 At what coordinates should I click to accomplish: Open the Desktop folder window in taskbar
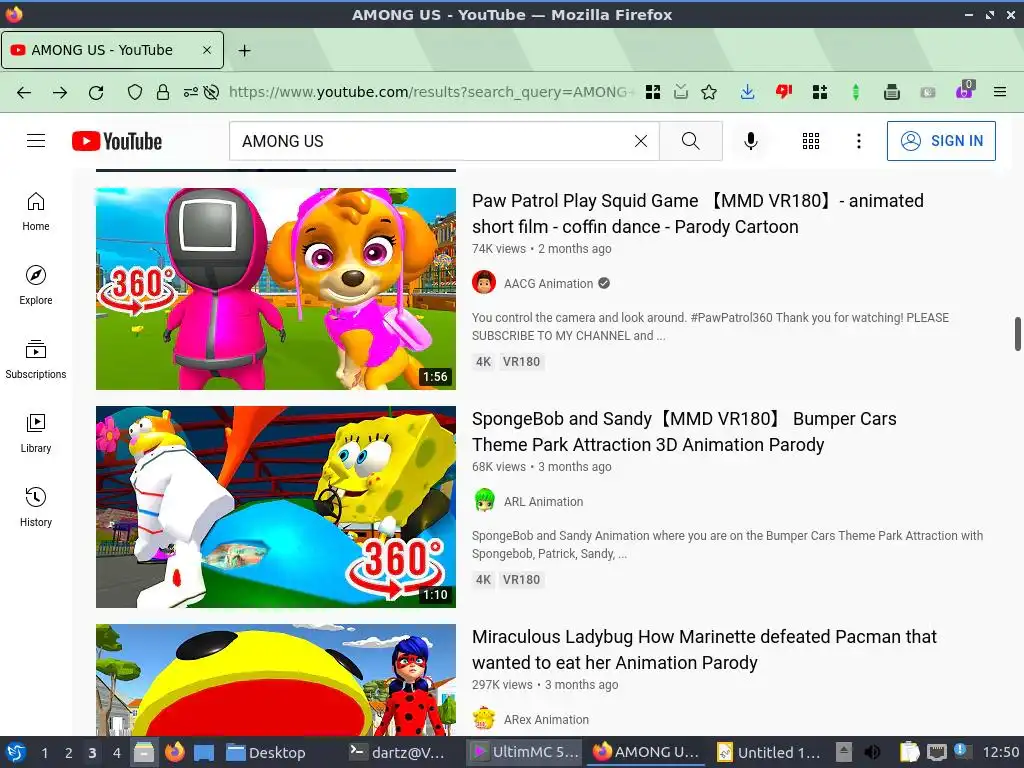(x=266, y=752)
